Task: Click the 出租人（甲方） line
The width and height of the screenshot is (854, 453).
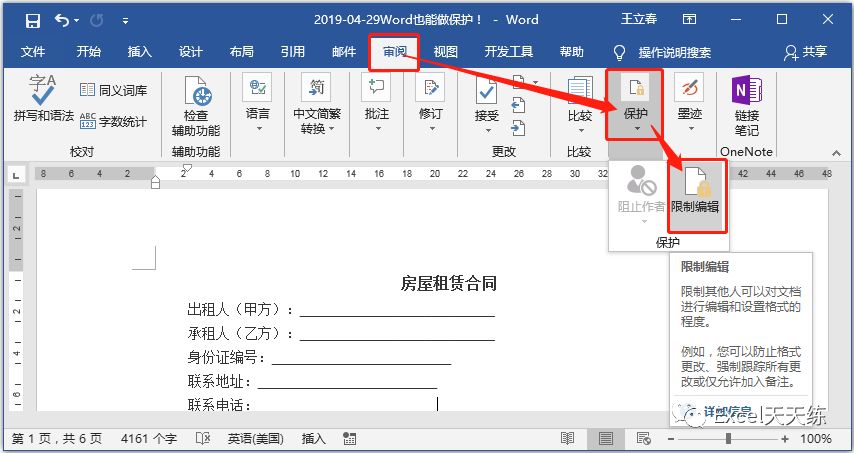Action: 341,310
